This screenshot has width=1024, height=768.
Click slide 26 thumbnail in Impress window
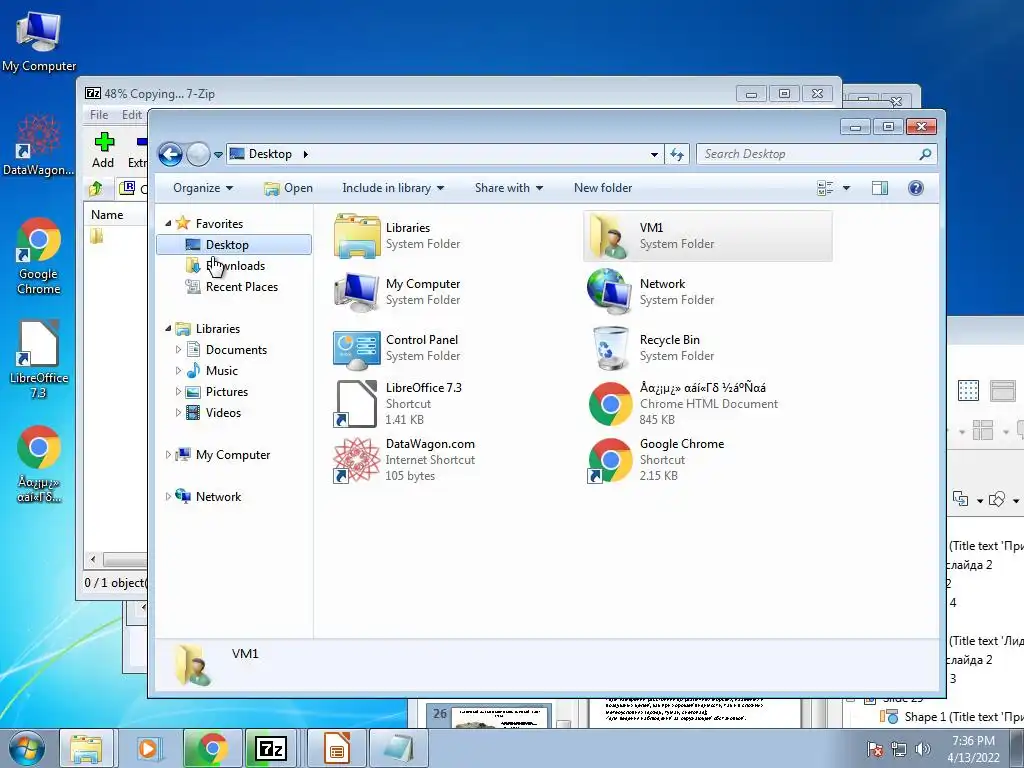click(500, 716)
